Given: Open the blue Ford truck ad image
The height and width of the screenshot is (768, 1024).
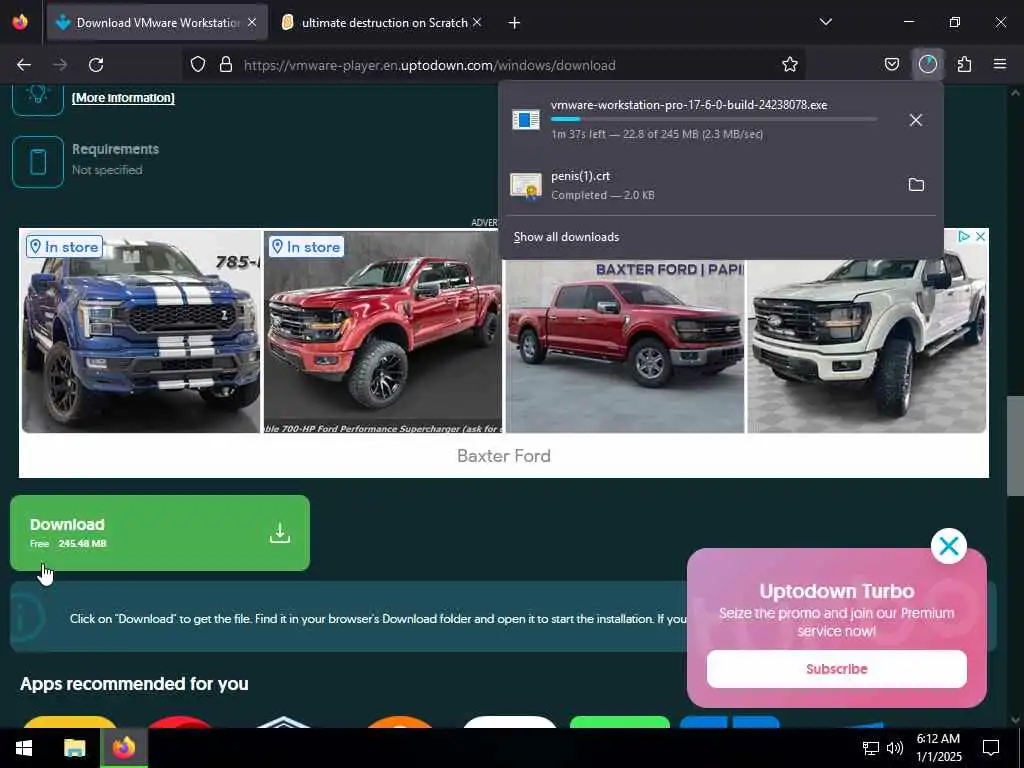Looking at the screenshot, I should [x=141, y=331].
